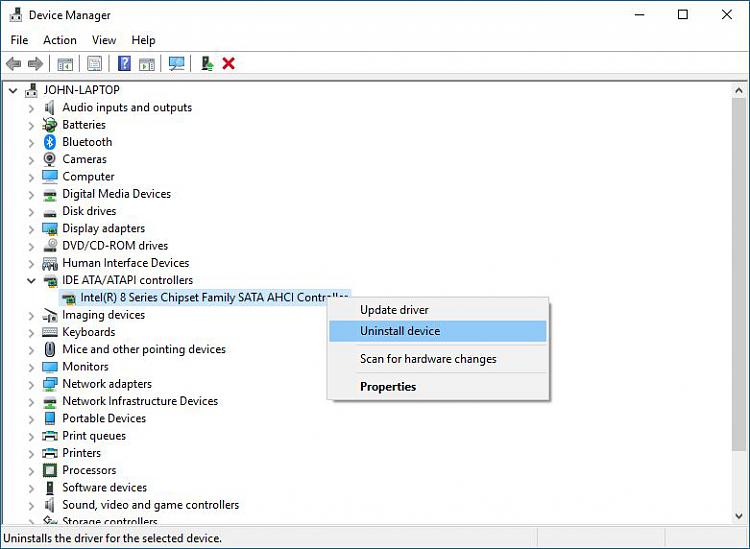750x549 pixels.
Task: Select the Computer tree label
Action: click(x=88, y=176)
